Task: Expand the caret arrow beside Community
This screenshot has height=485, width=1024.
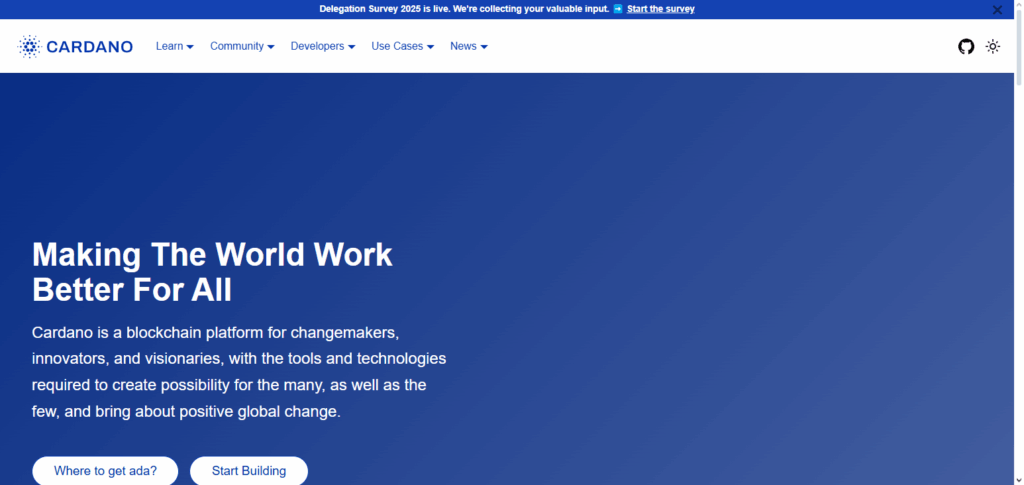Action: [x=271, y=47]
